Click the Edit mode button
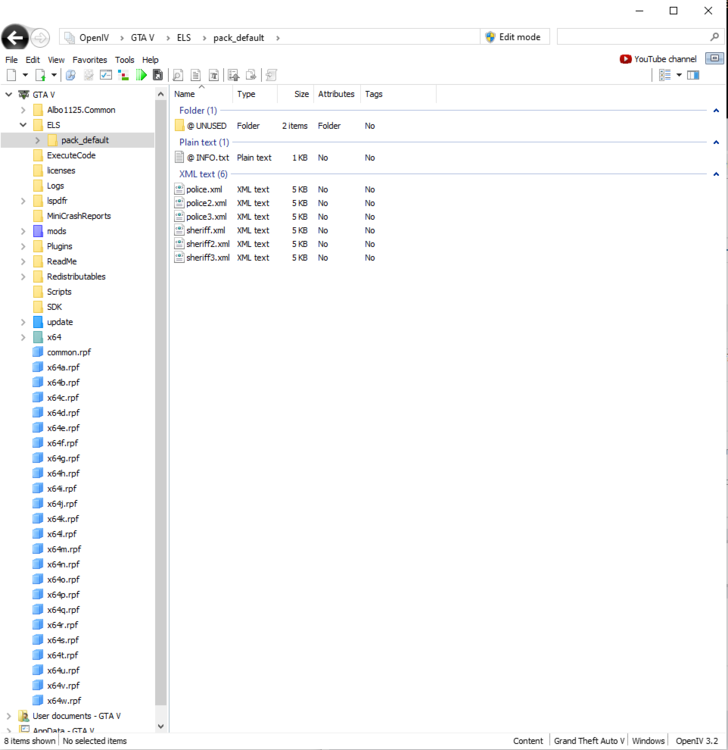The image size is (728, 750). point(513,37)
